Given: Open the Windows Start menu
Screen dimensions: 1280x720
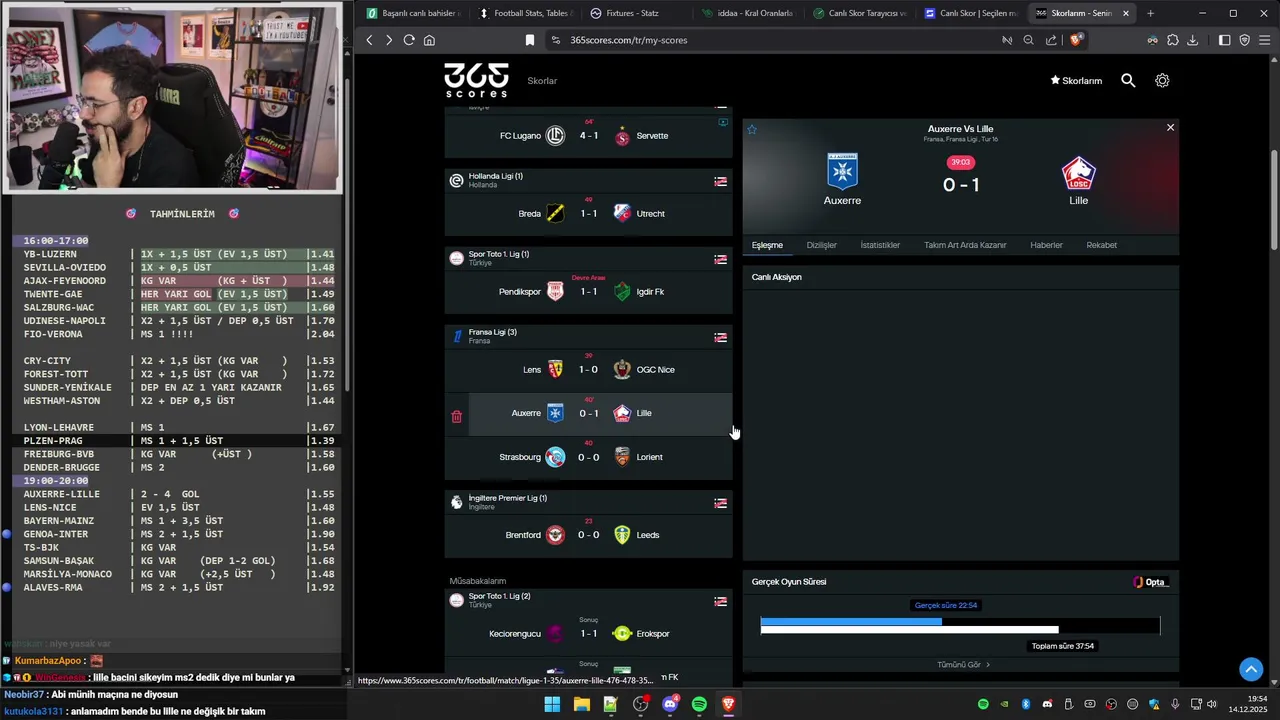Looking at the screenshot, I should click(552, 704).
